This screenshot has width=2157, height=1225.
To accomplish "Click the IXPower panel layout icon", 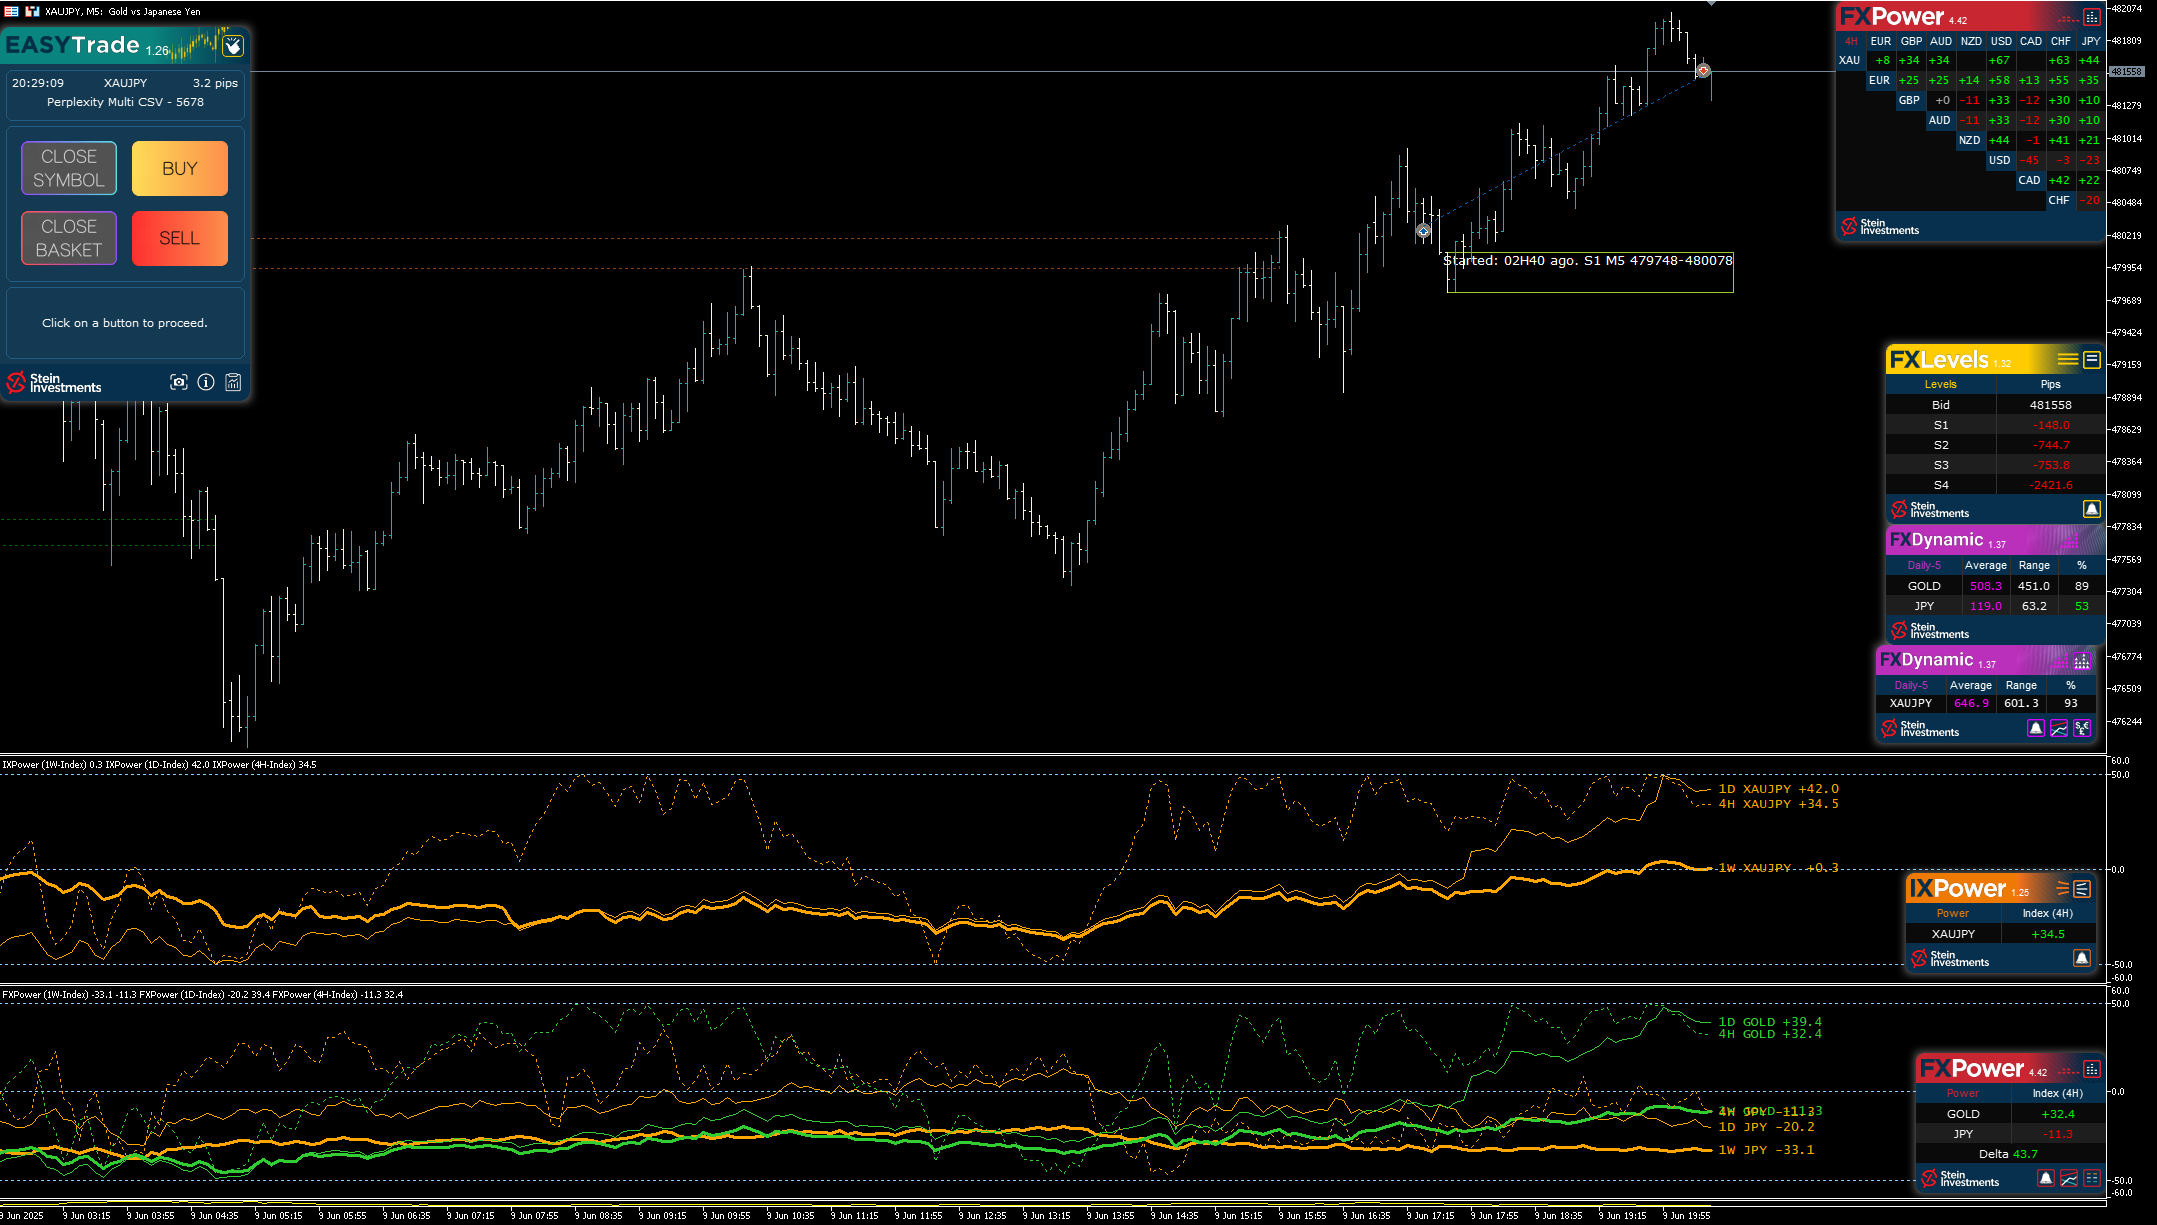I will 2082,889.
